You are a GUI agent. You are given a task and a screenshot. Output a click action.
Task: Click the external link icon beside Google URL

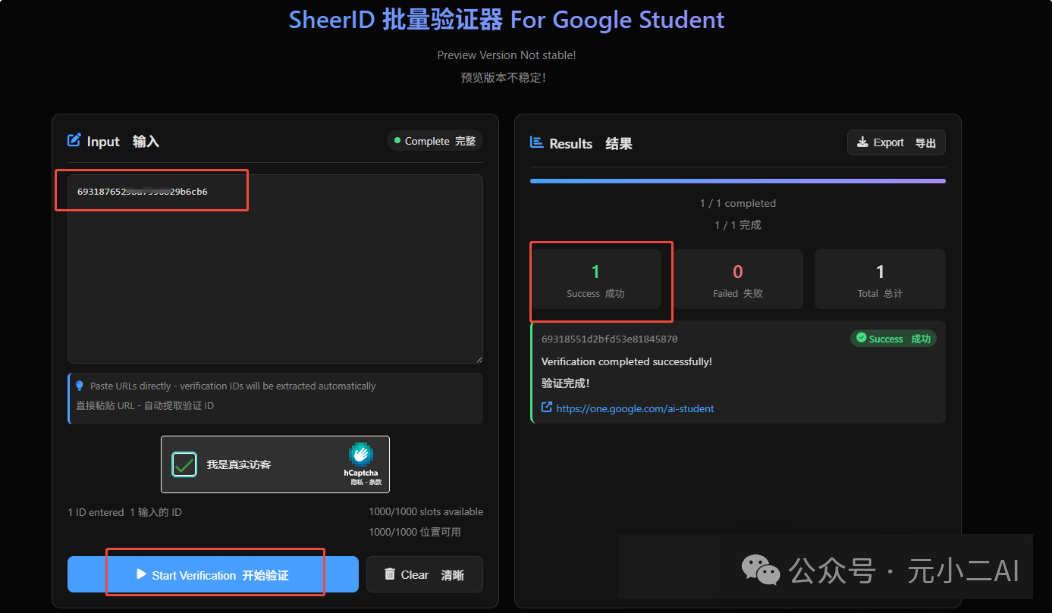coord(547,407)
